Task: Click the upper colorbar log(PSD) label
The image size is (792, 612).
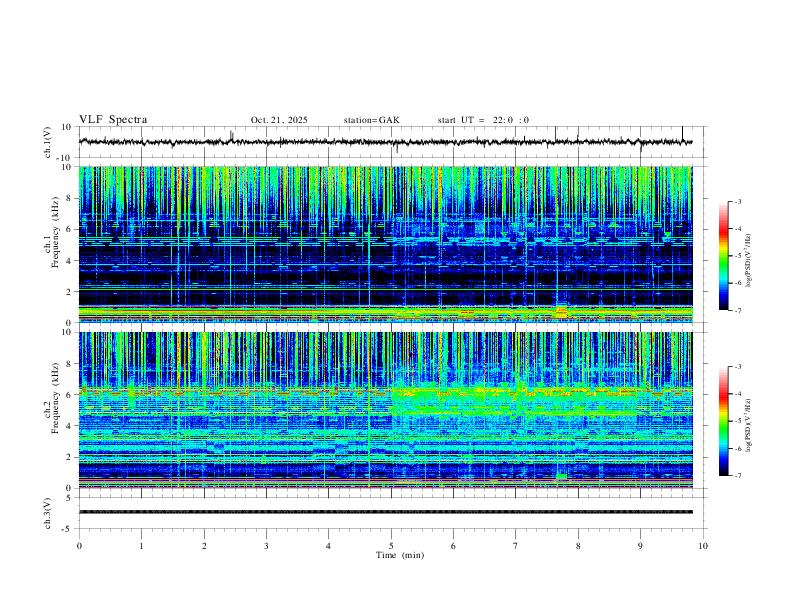Action: pyautogui.click(x=748, y=260)
